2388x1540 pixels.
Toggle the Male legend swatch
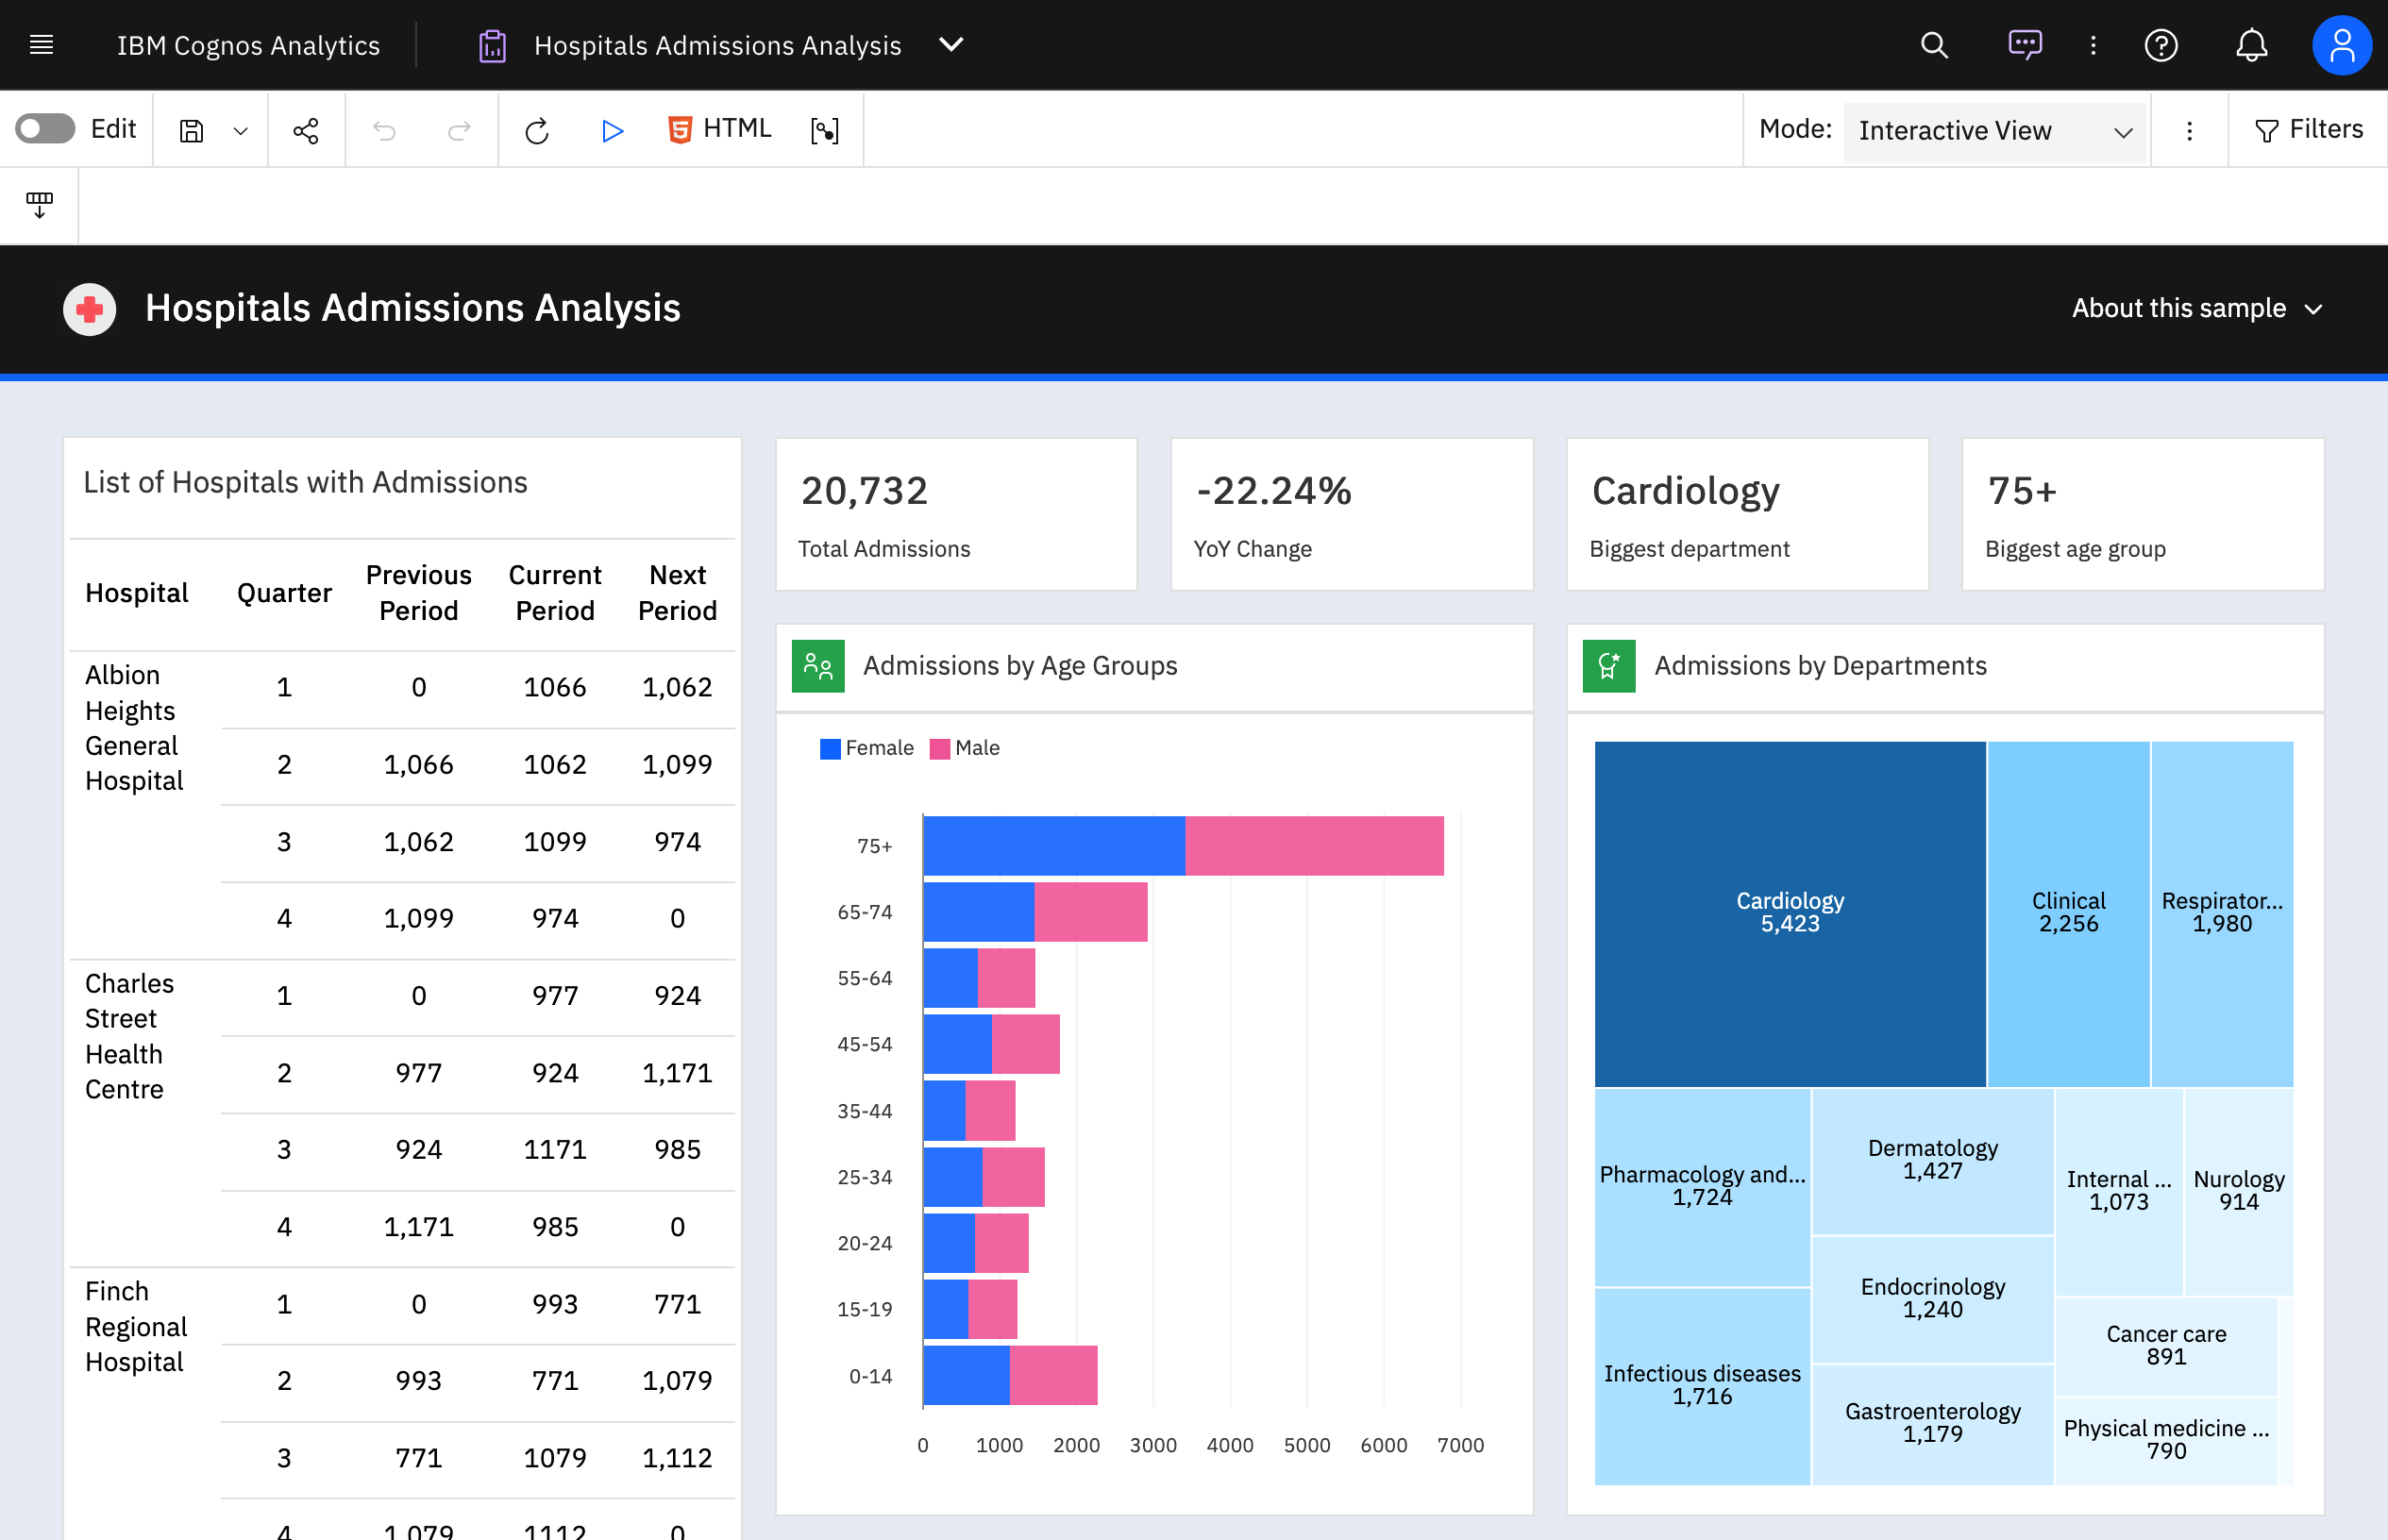coord(939,749)
